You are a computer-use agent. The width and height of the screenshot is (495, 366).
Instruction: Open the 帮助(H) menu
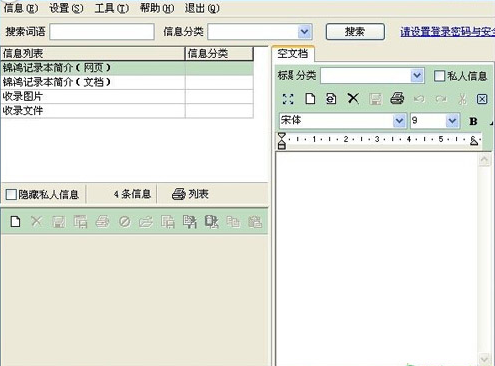157,8
